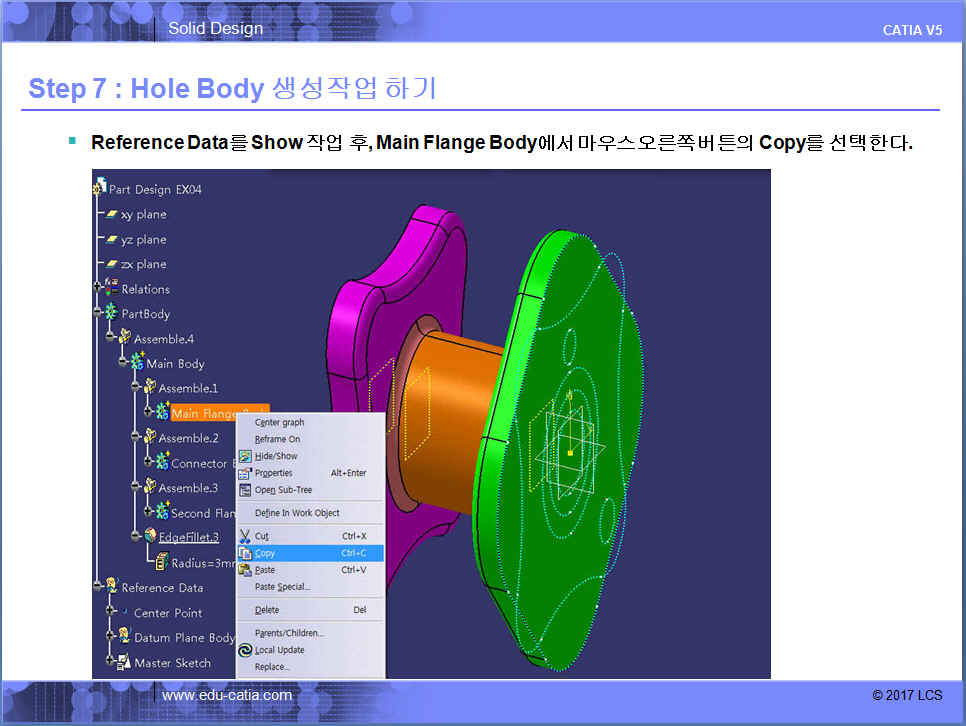Collapse the Reference Data node
This screenshot has height=726, width=966.
pyautogui.click(x=98, y=588)
